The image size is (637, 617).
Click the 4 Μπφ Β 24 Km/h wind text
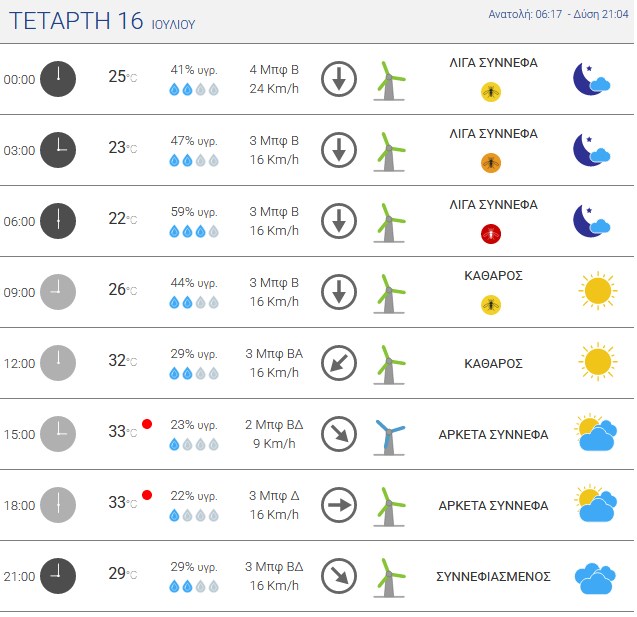coord(274,79)
